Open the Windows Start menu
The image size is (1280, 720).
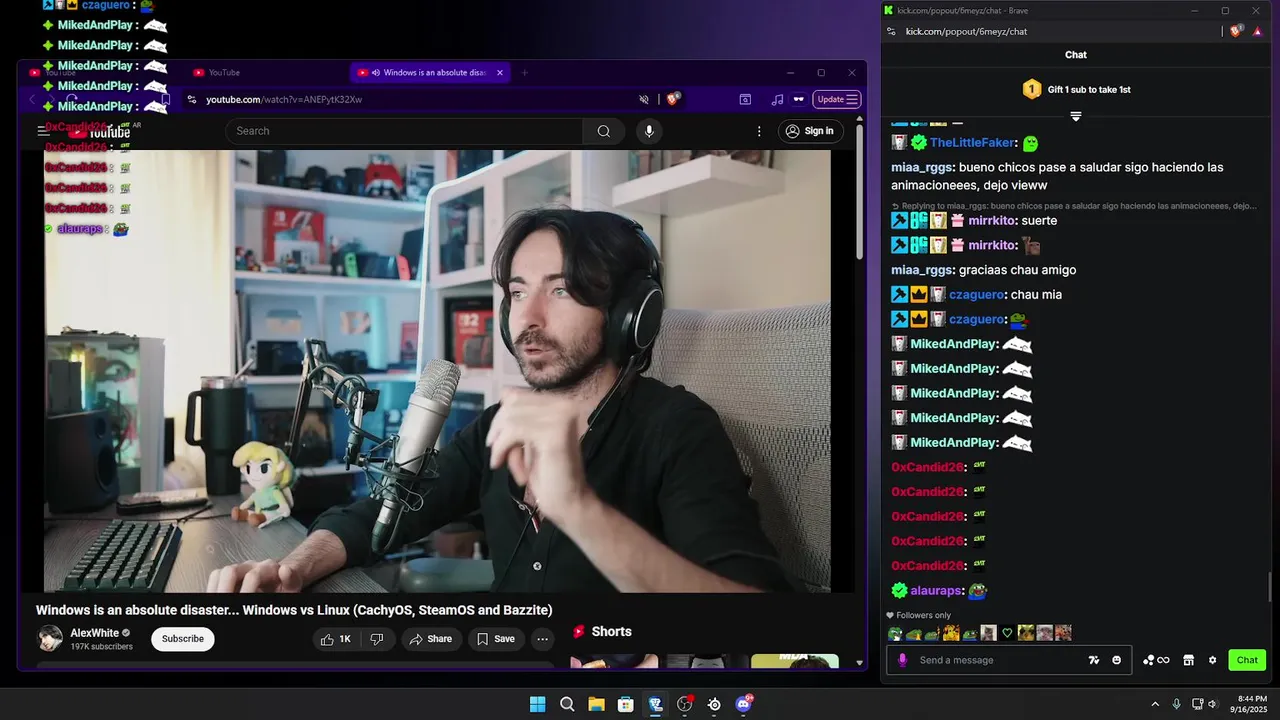(538, 704)
